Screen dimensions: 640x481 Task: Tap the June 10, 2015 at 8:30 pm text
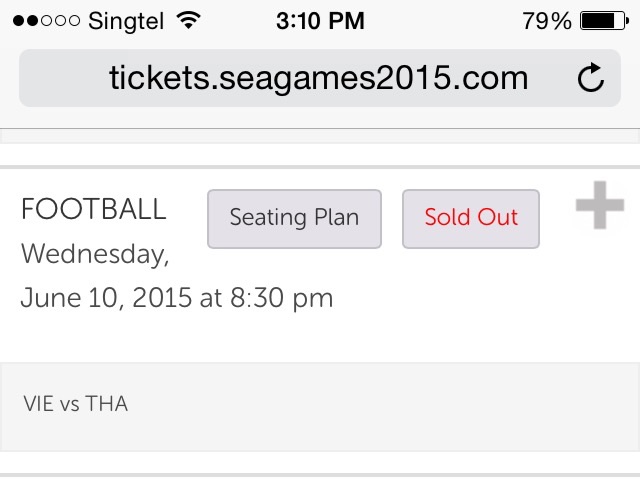tap(177, 298)
